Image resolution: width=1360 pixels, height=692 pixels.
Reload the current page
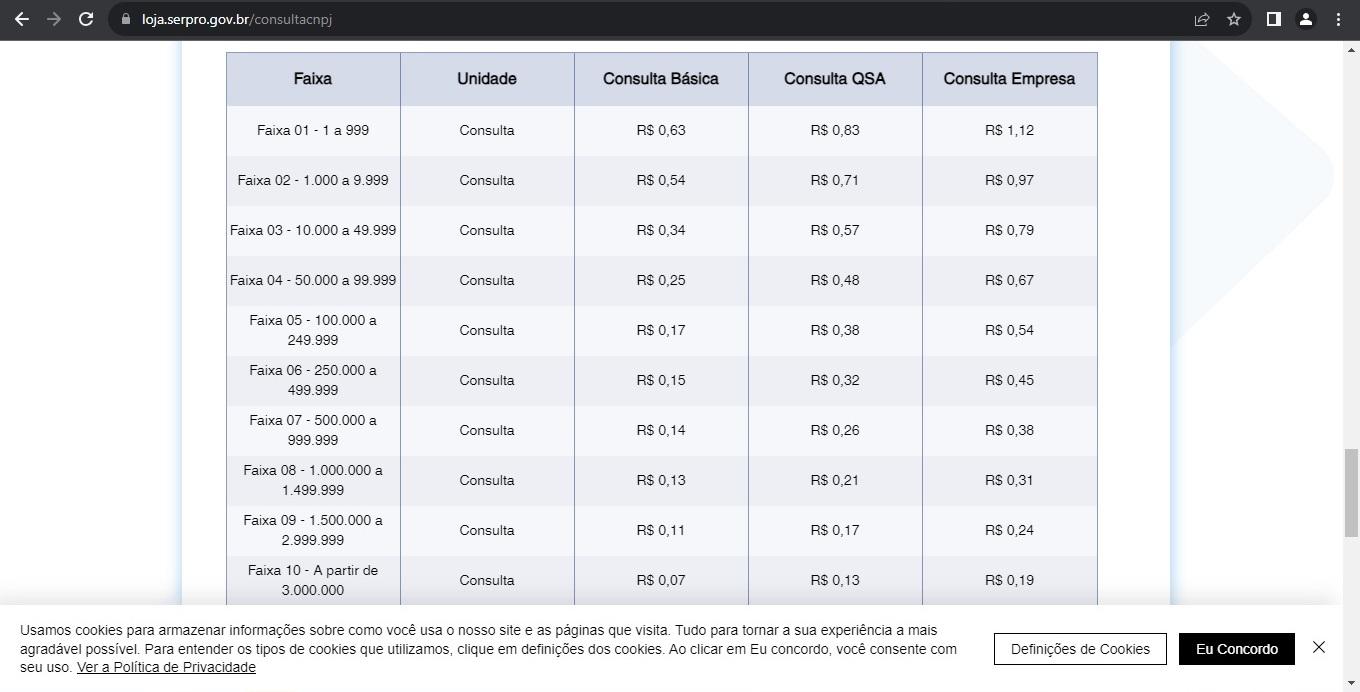[86, 19]
